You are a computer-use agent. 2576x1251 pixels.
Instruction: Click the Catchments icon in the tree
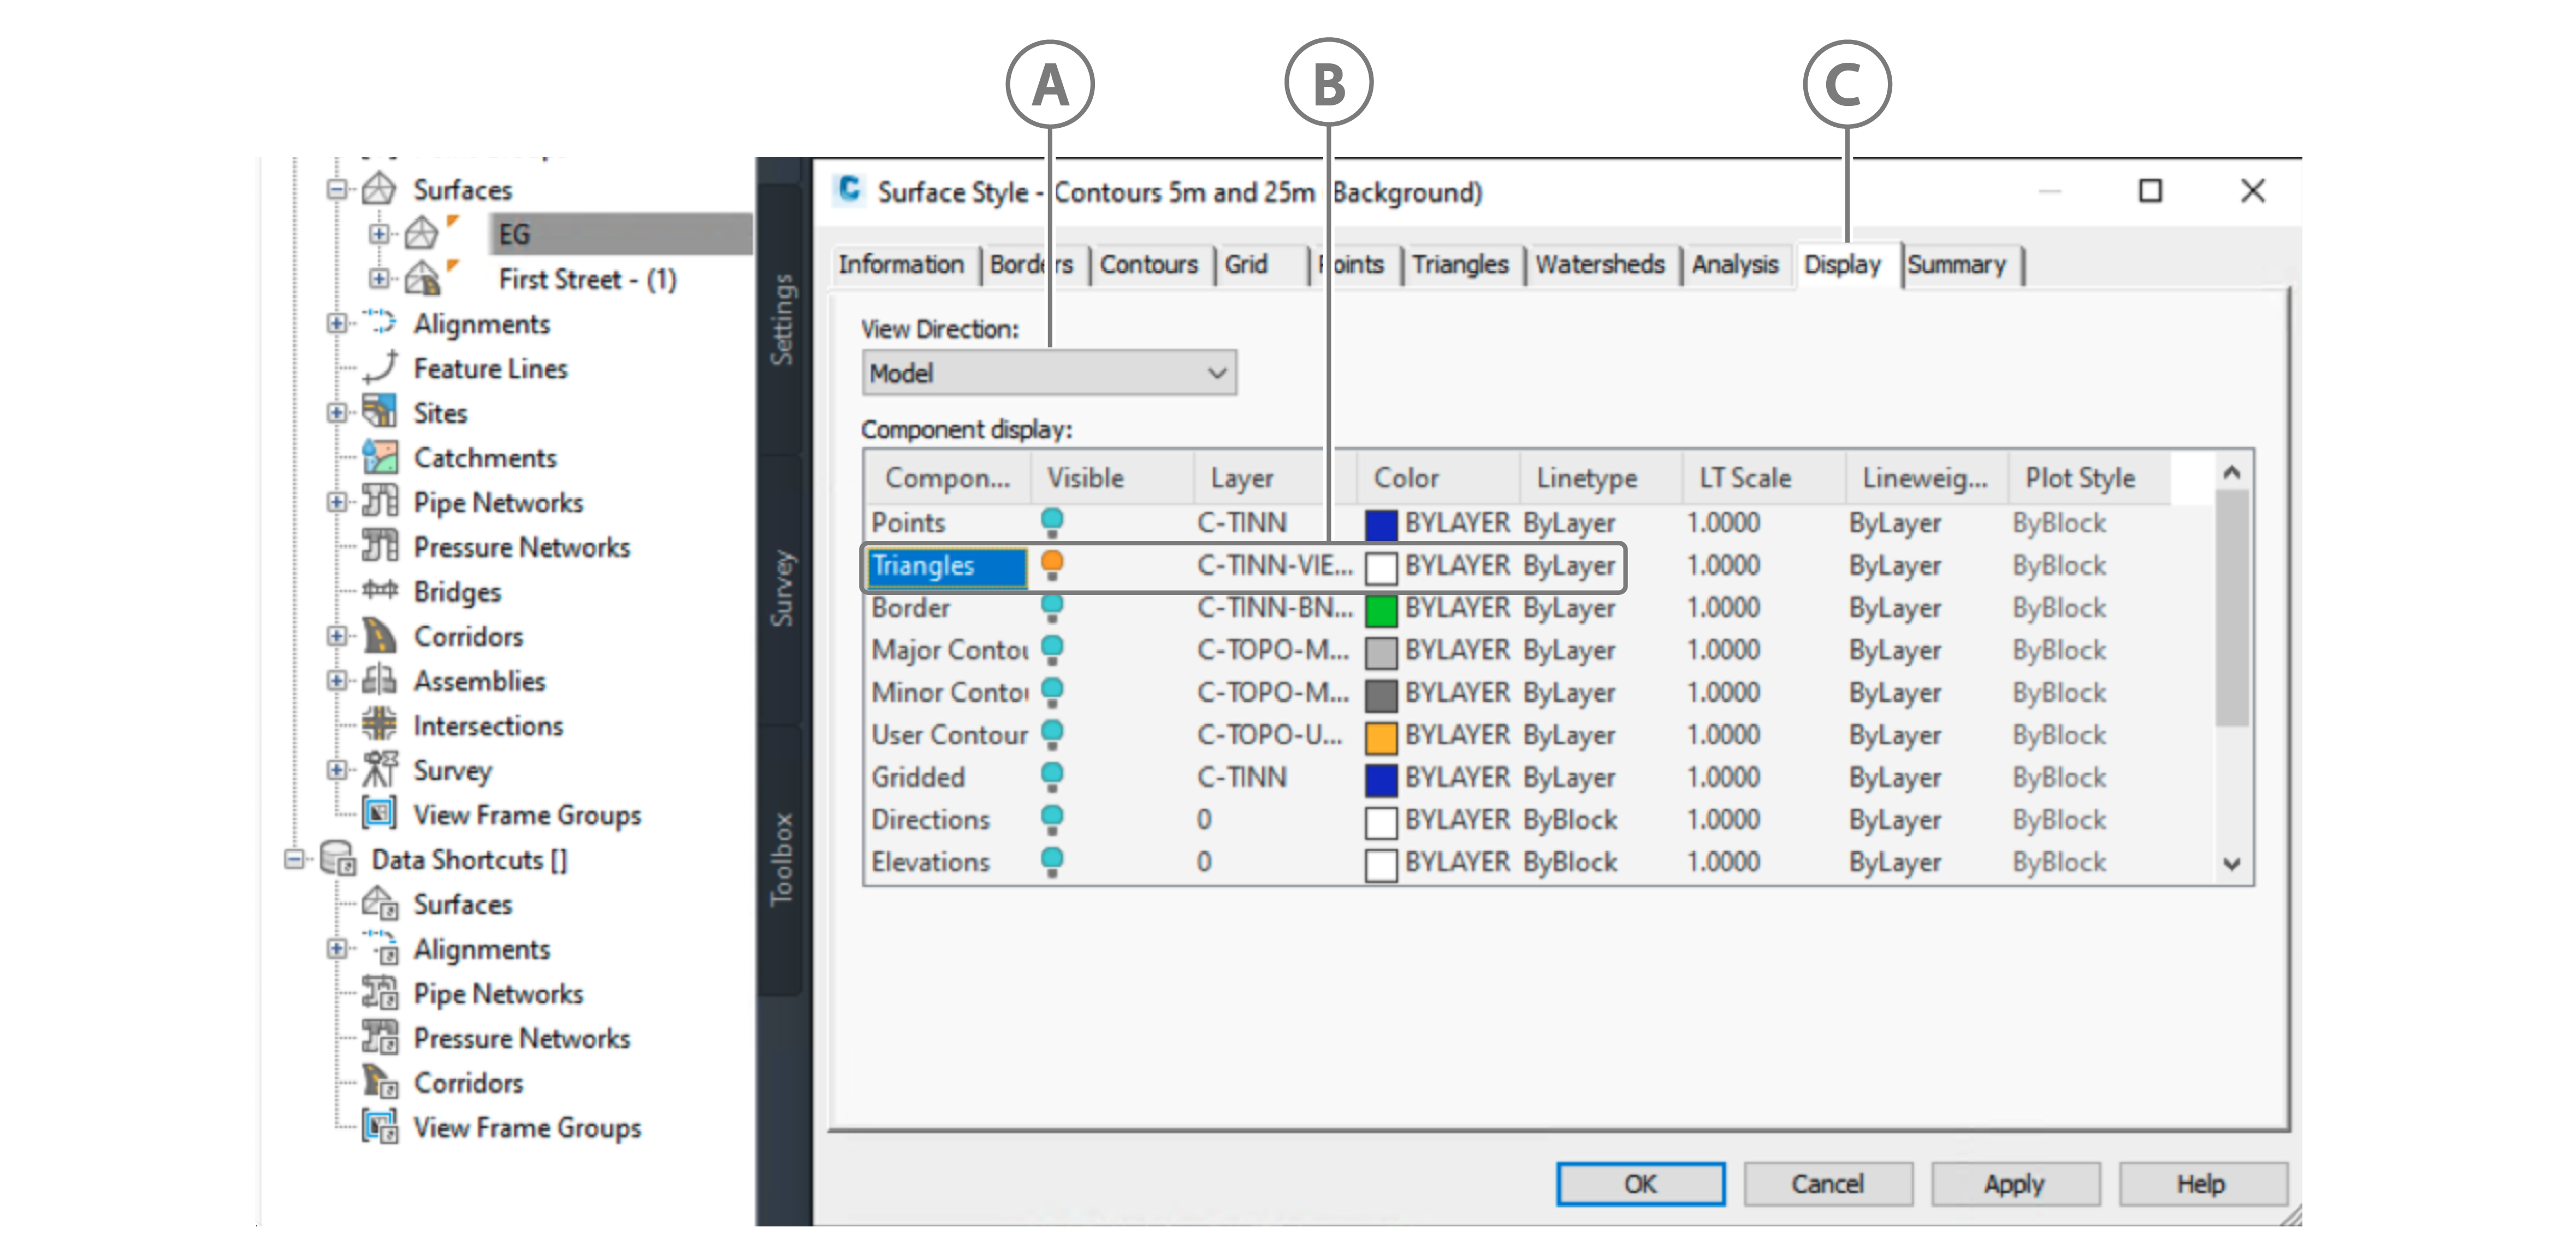click(x=380, y=458)
